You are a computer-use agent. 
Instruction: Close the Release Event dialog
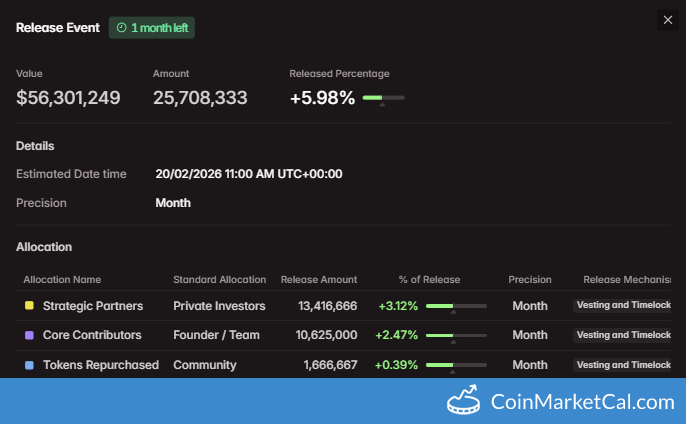tap(668, 20)
